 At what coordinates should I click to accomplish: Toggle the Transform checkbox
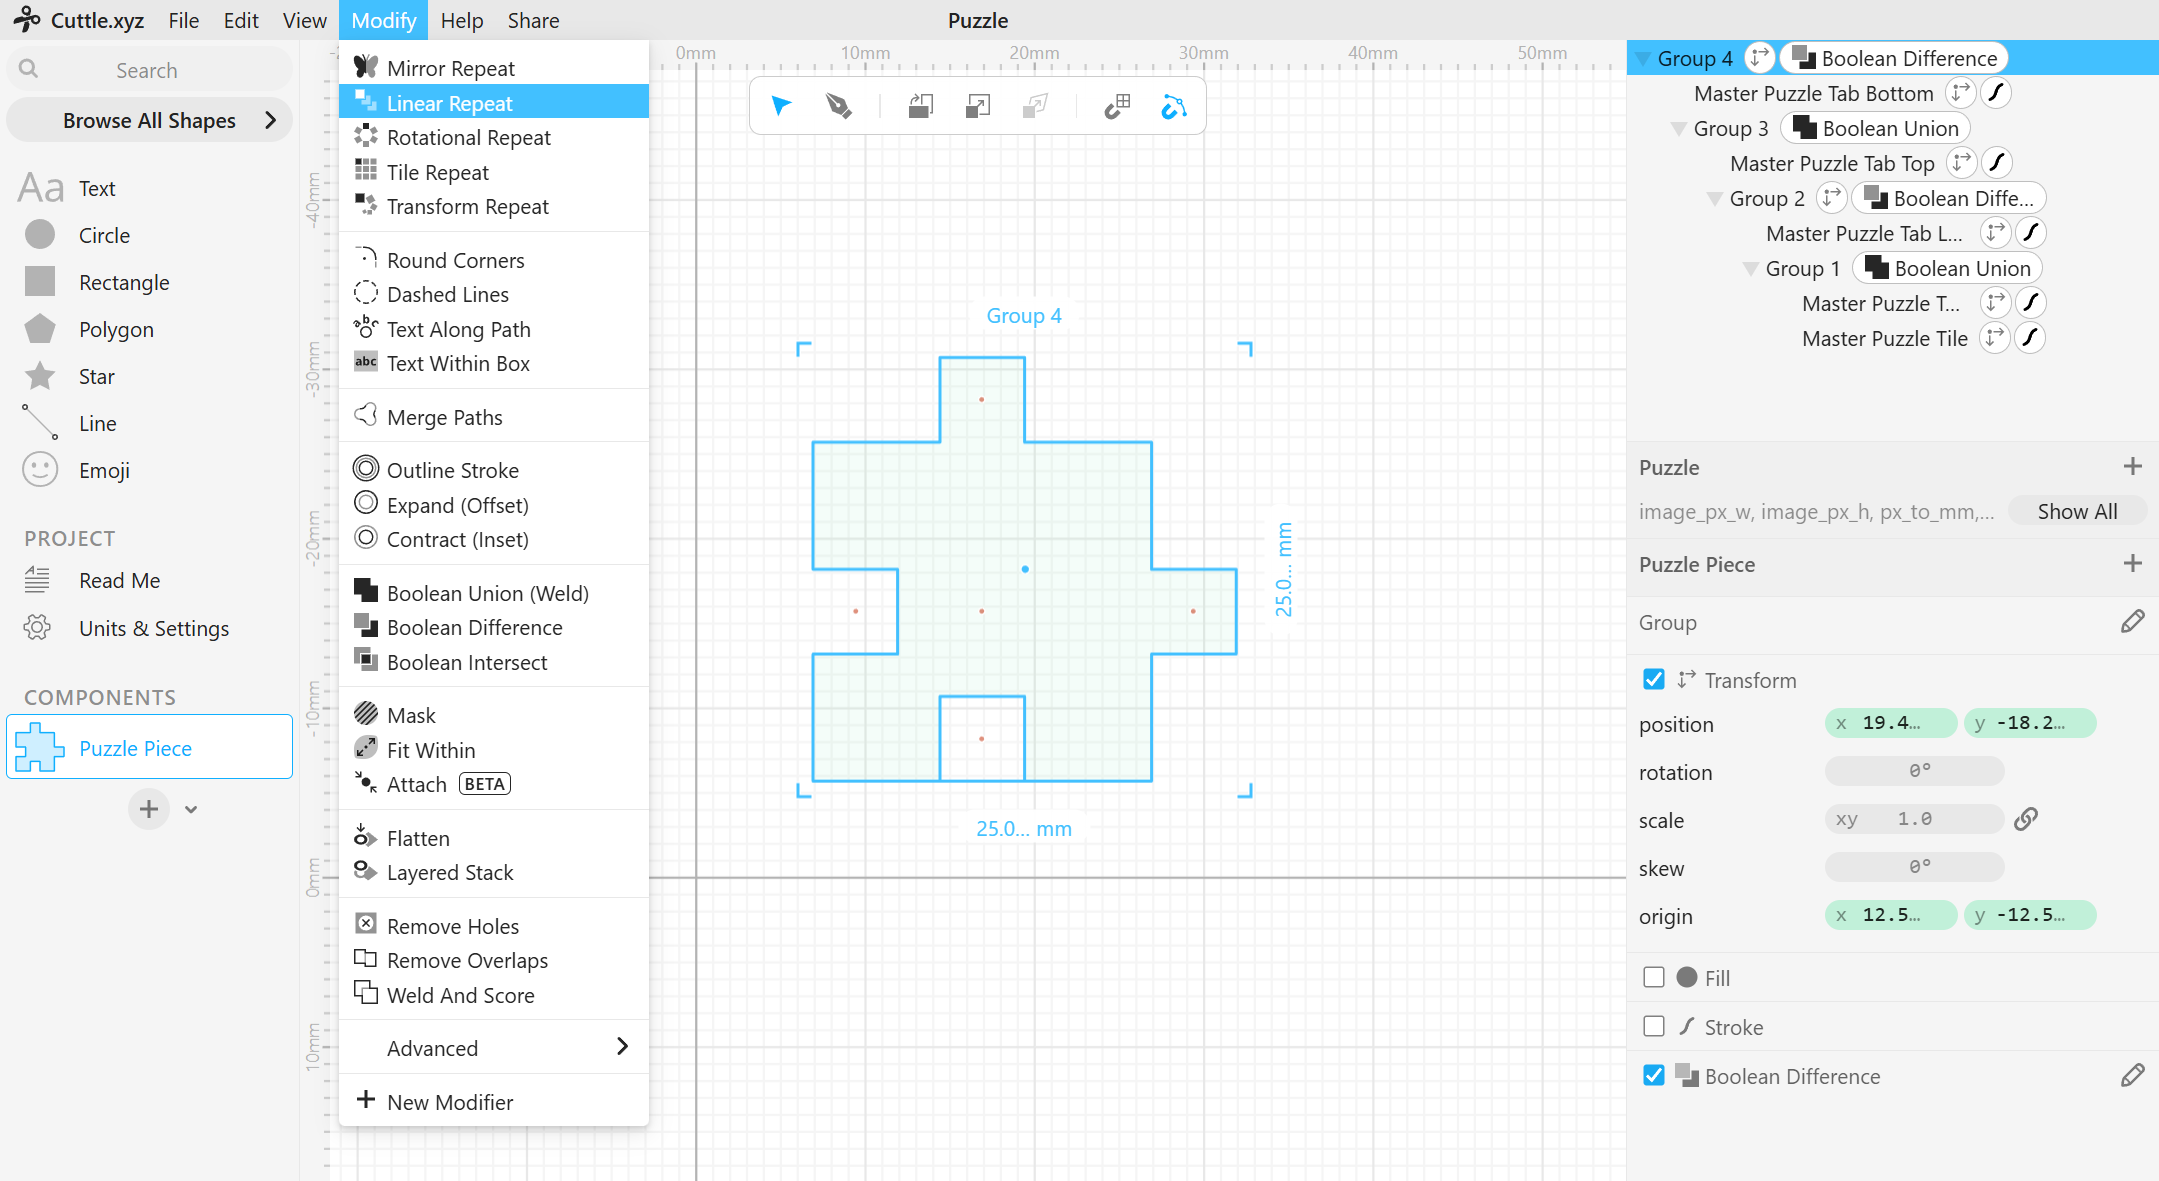(x=1654, y=680)
